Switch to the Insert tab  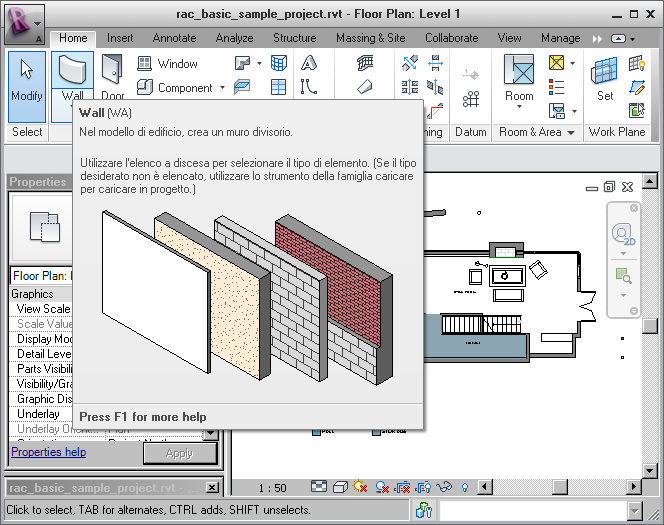coord(120,38)
